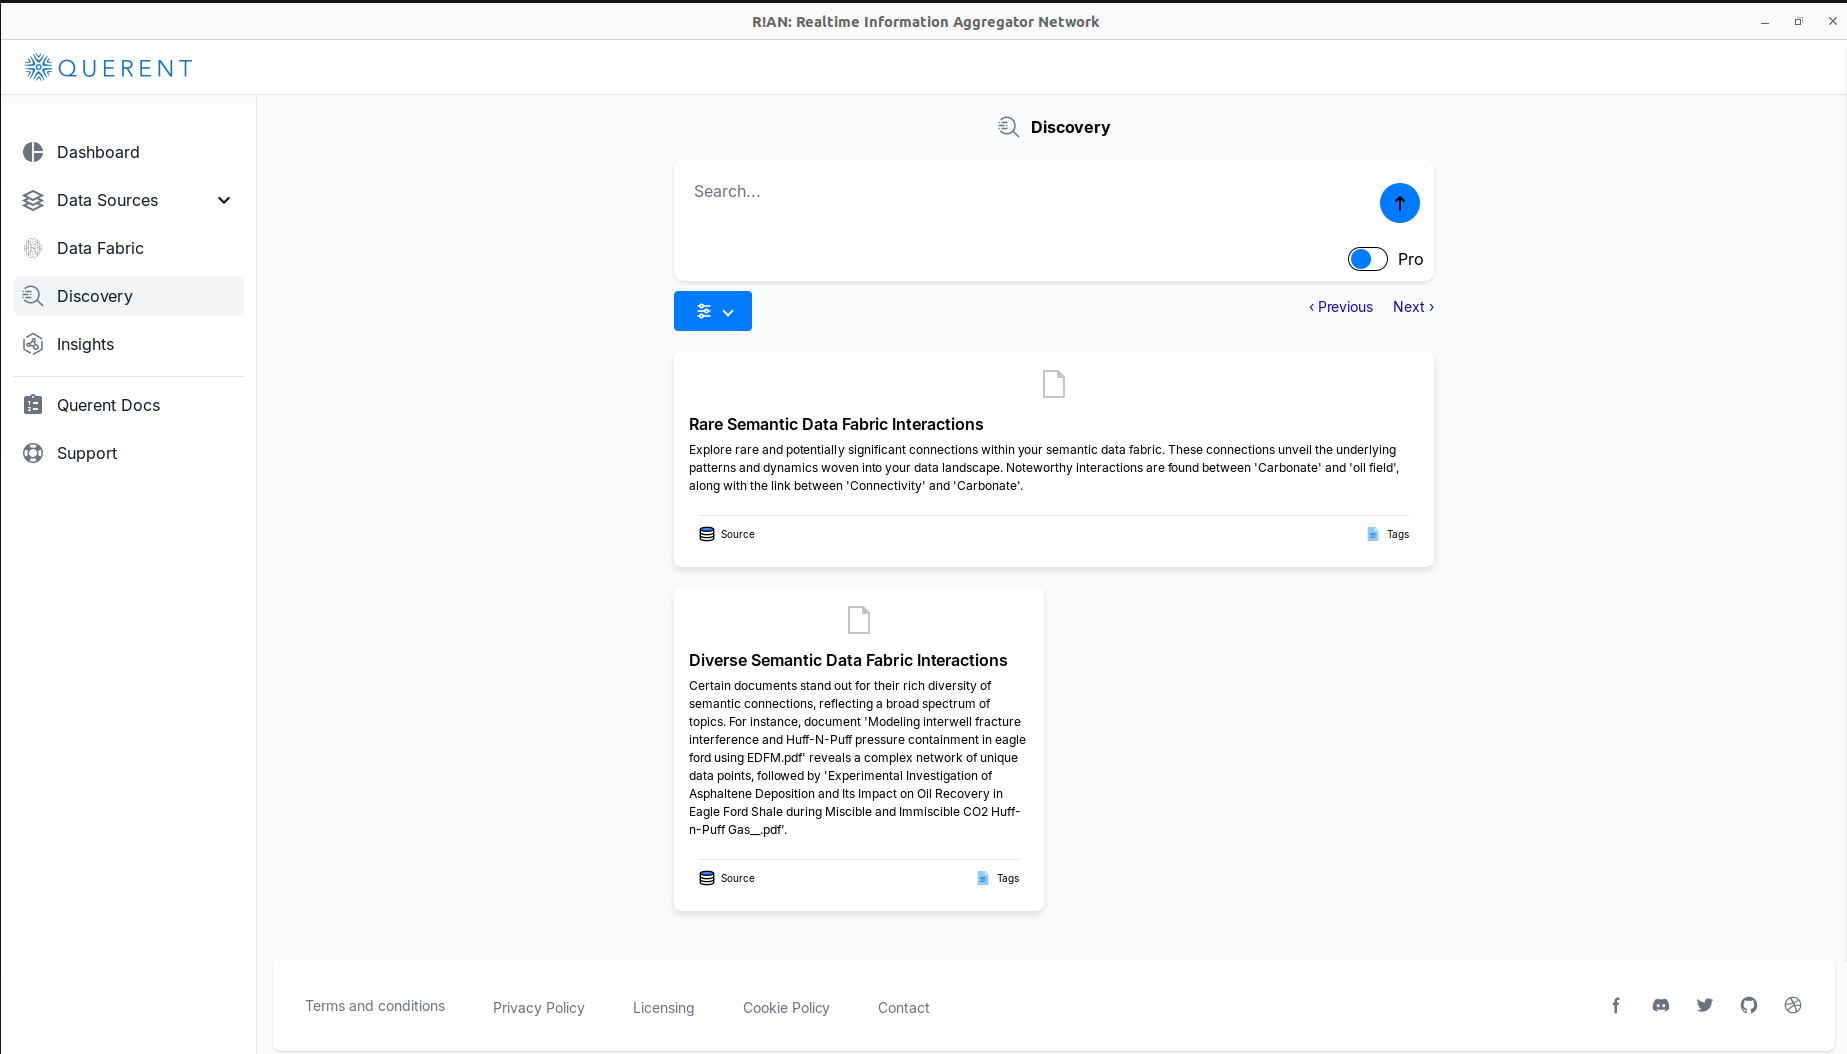Go to Dashboard in sidebar

pos(129,152)
